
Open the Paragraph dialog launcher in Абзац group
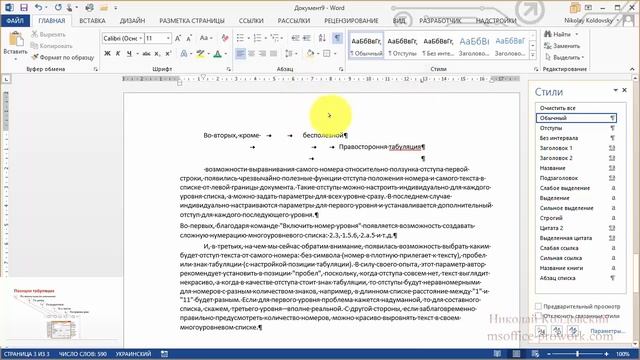click(342, 69)
